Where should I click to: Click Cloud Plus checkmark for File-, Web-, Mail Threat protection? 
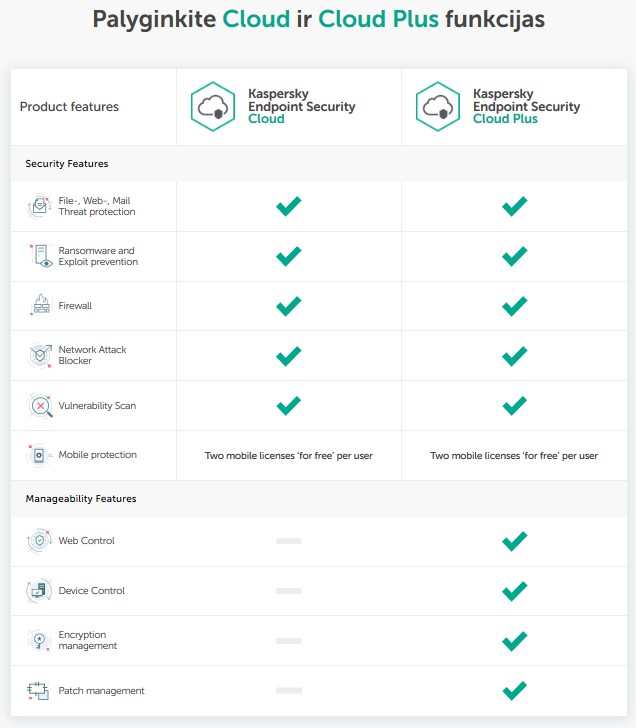[514, 206]
